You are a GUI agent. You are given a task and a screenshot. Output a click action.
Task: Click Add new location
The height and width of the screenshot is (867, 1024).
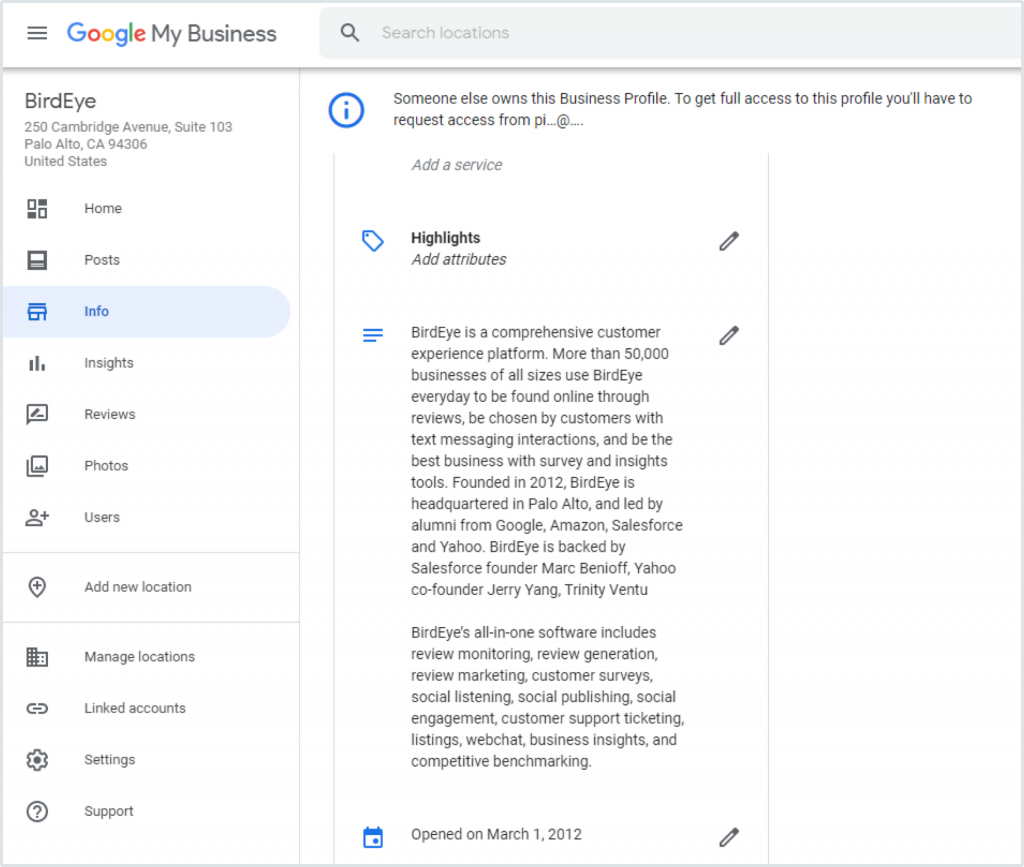click(137, 587)
